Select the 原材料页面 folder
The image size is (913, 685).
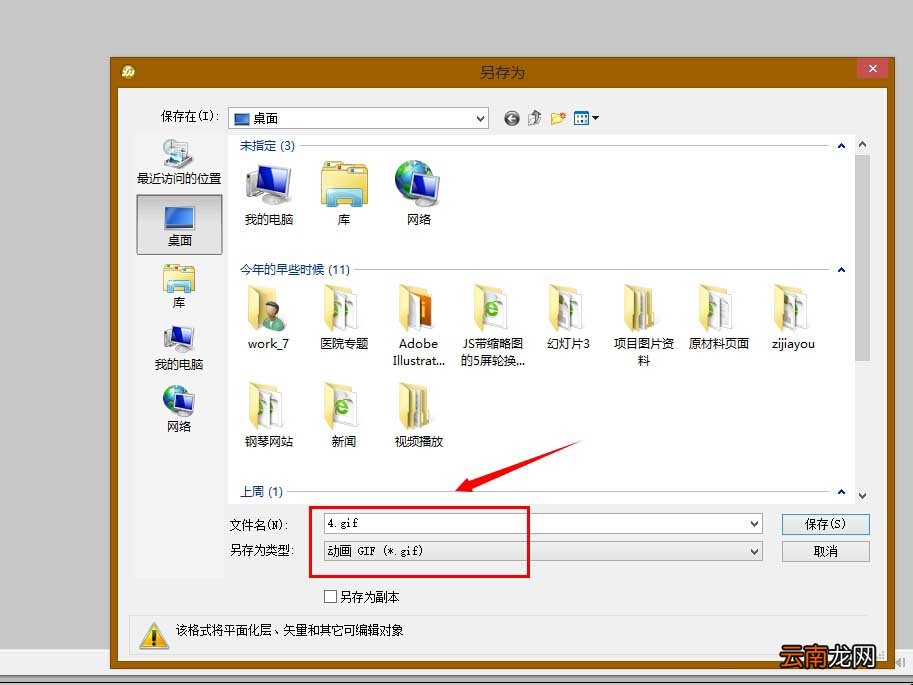pos(719,318)
